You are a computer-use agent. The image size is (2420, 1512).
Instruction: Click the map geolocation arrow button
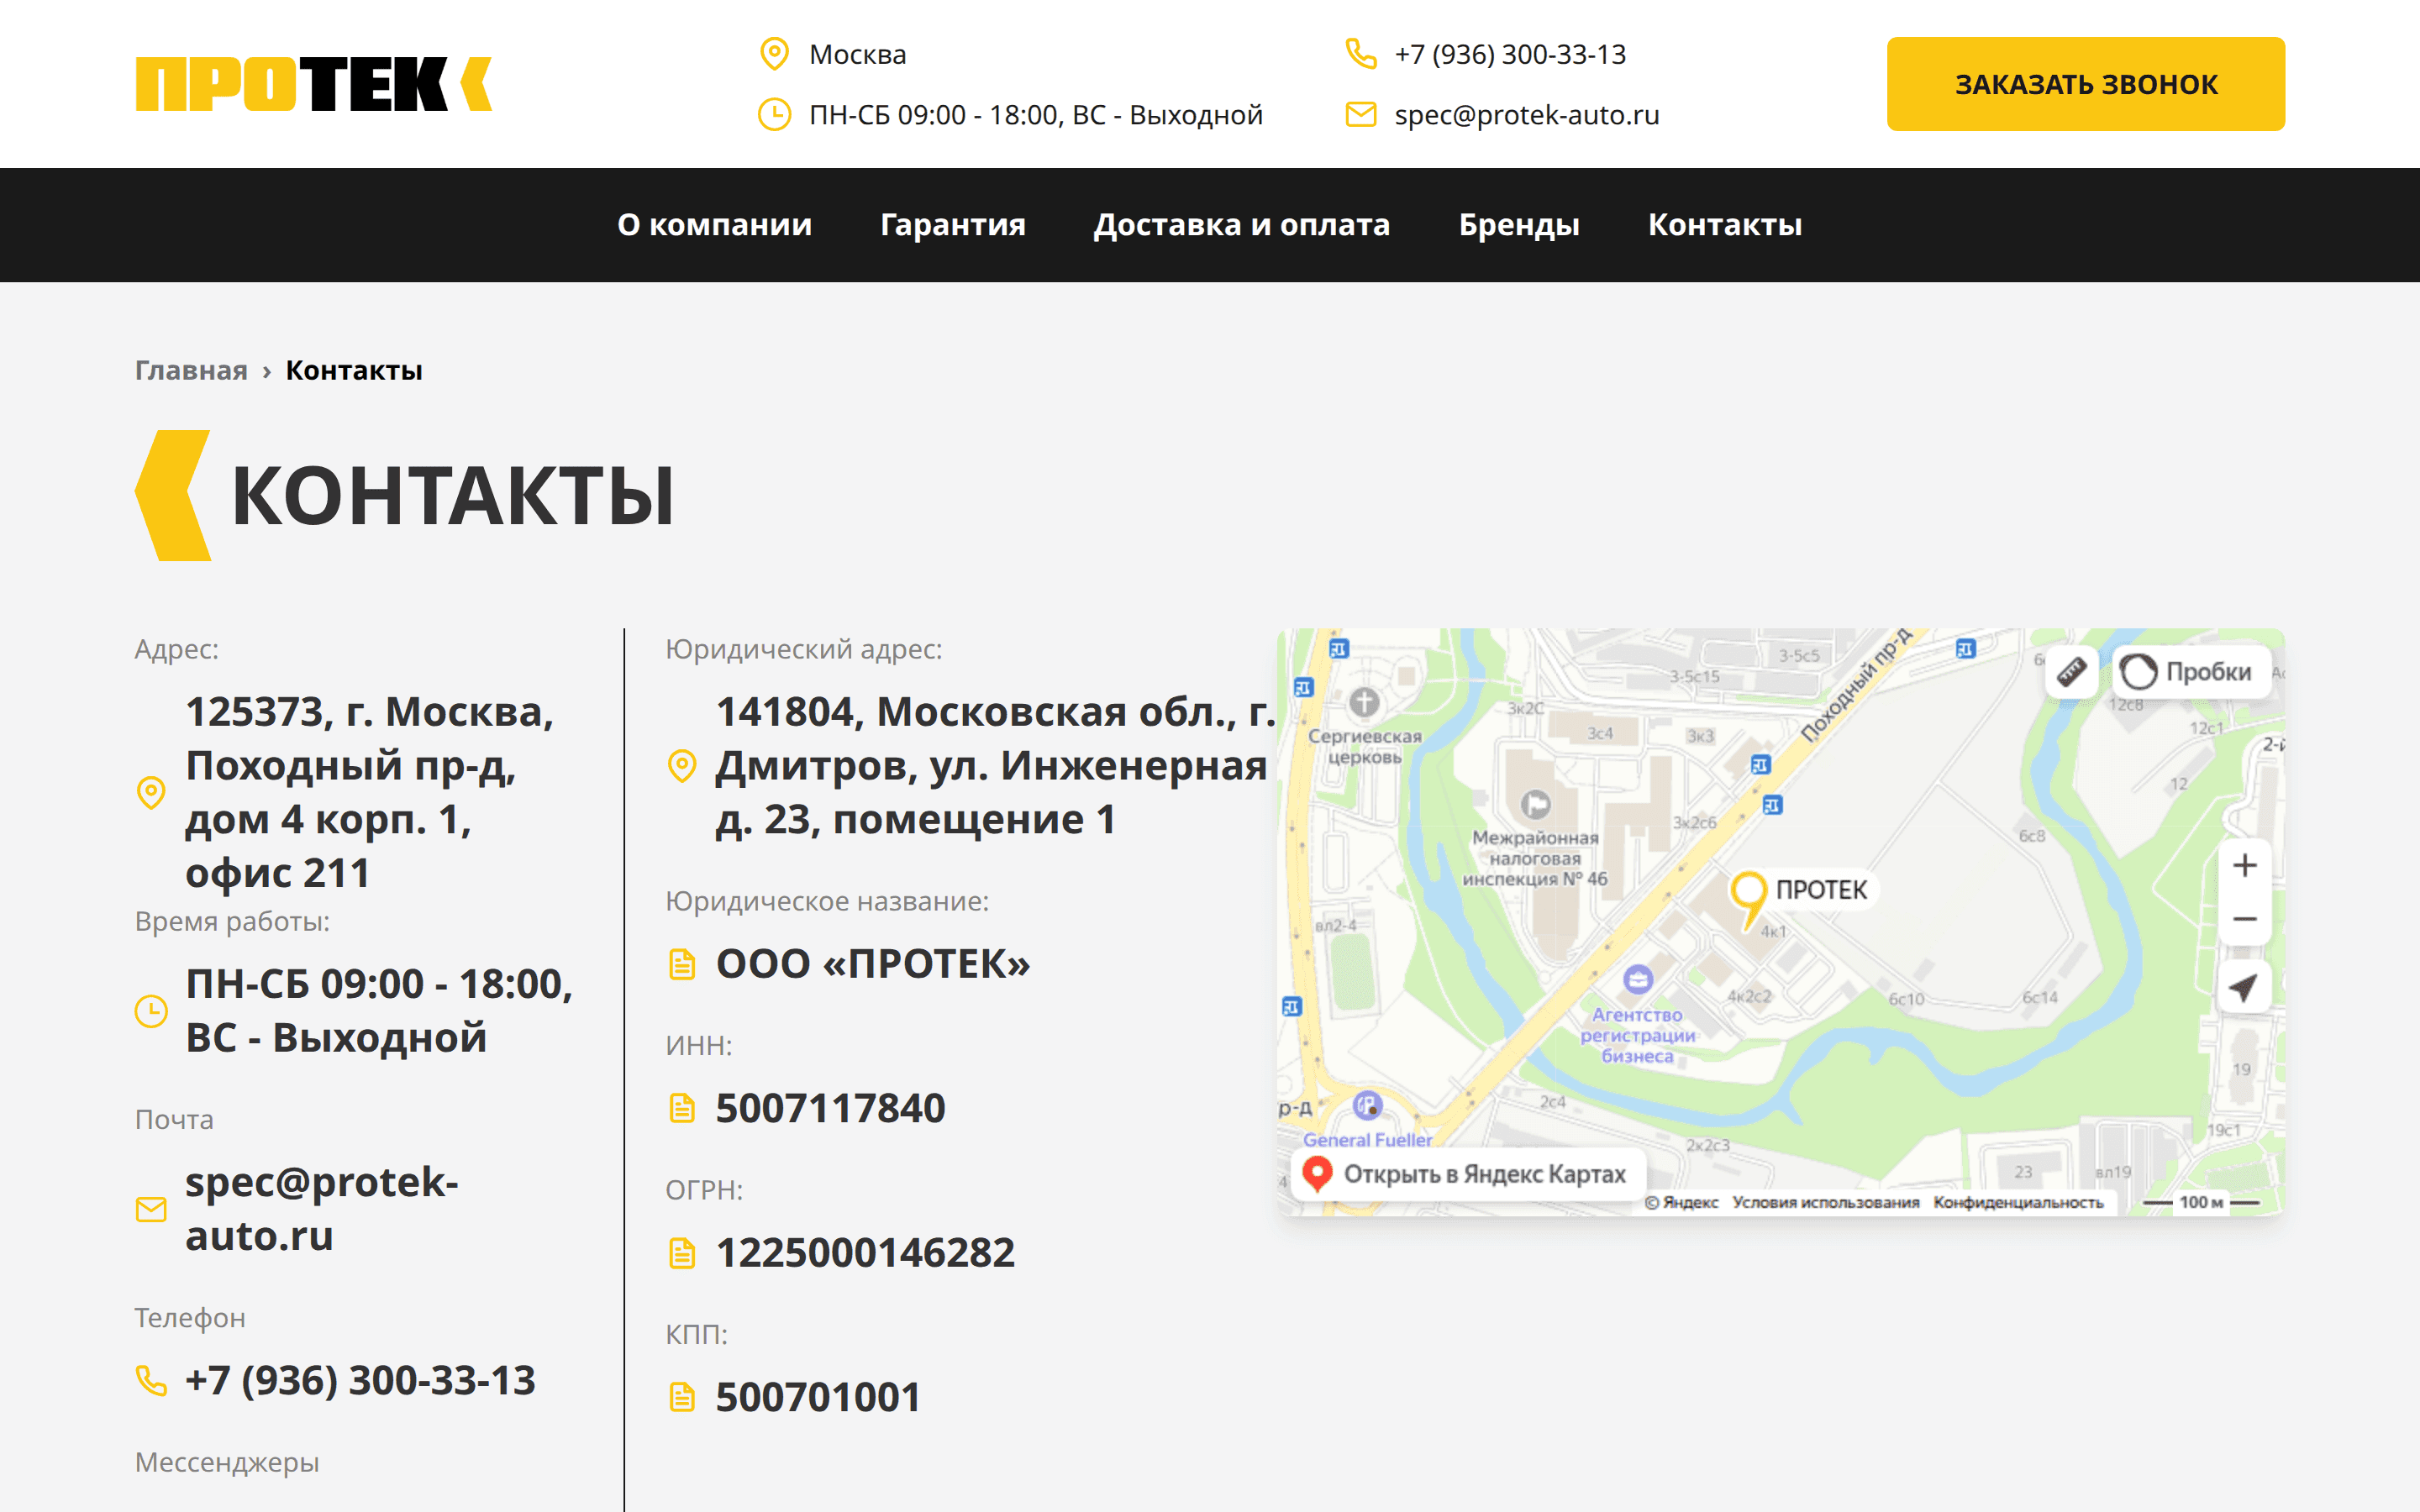(2244, 987)
